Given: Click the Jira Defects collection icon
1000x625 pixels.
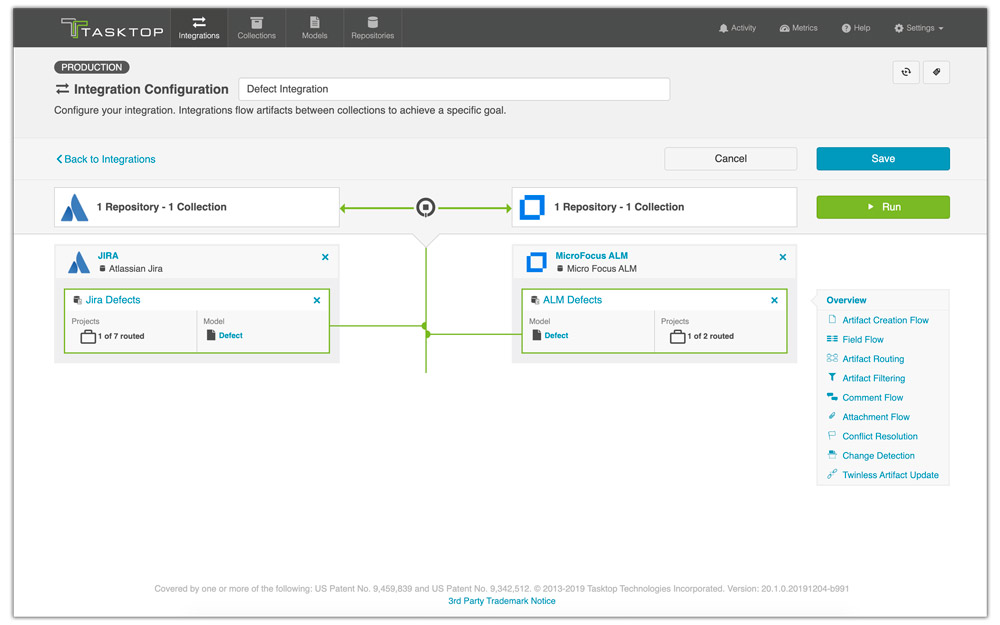Looking at the screenshot, I should (77, 300).
